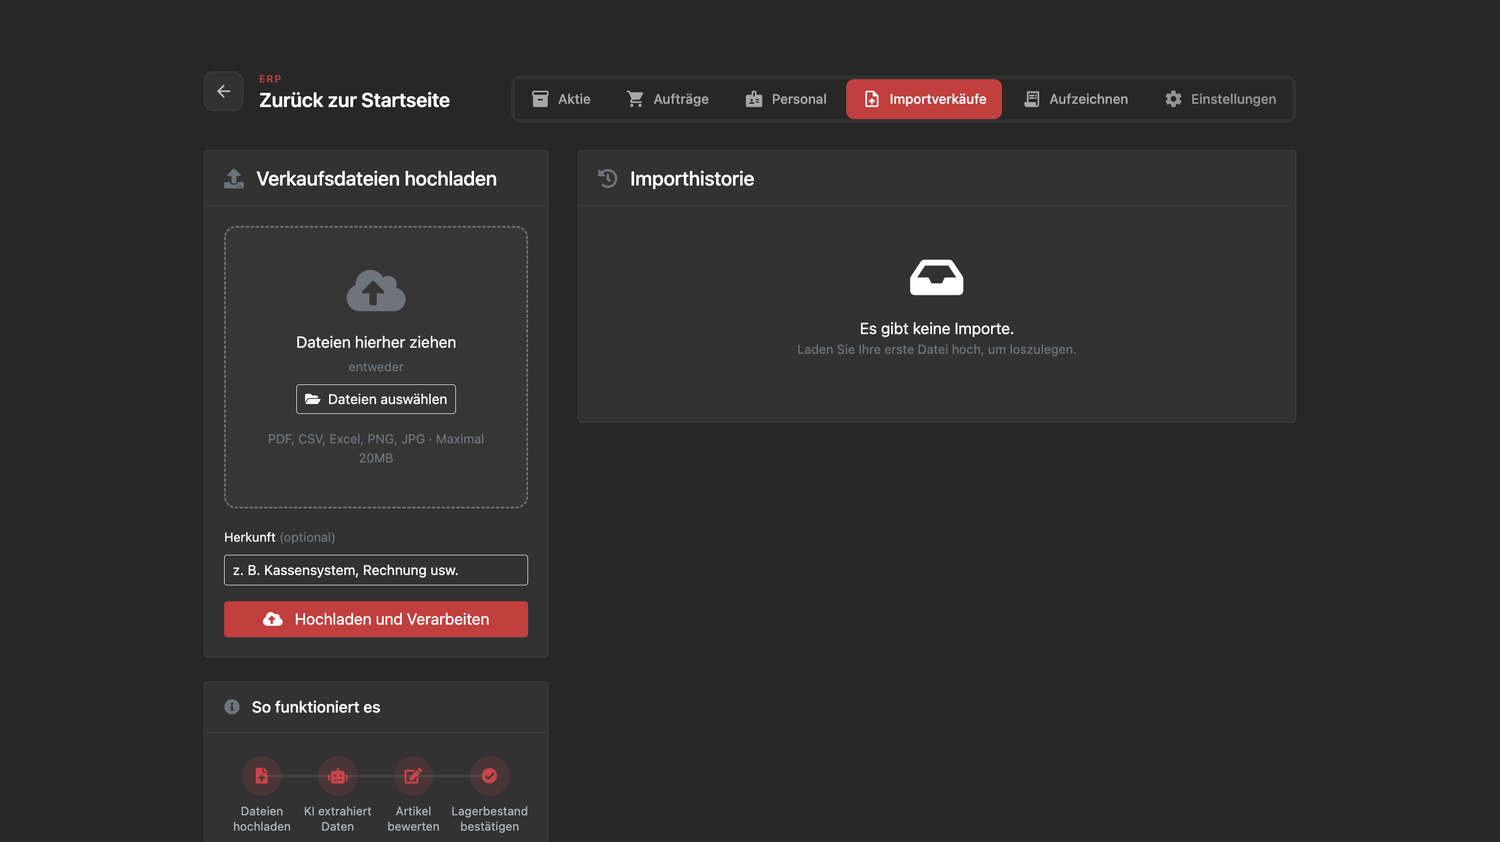Click the Lagerbestand bestätigen checkmark icon
The width and height of the screenshot is (1500, 842).
click(490, 776)
